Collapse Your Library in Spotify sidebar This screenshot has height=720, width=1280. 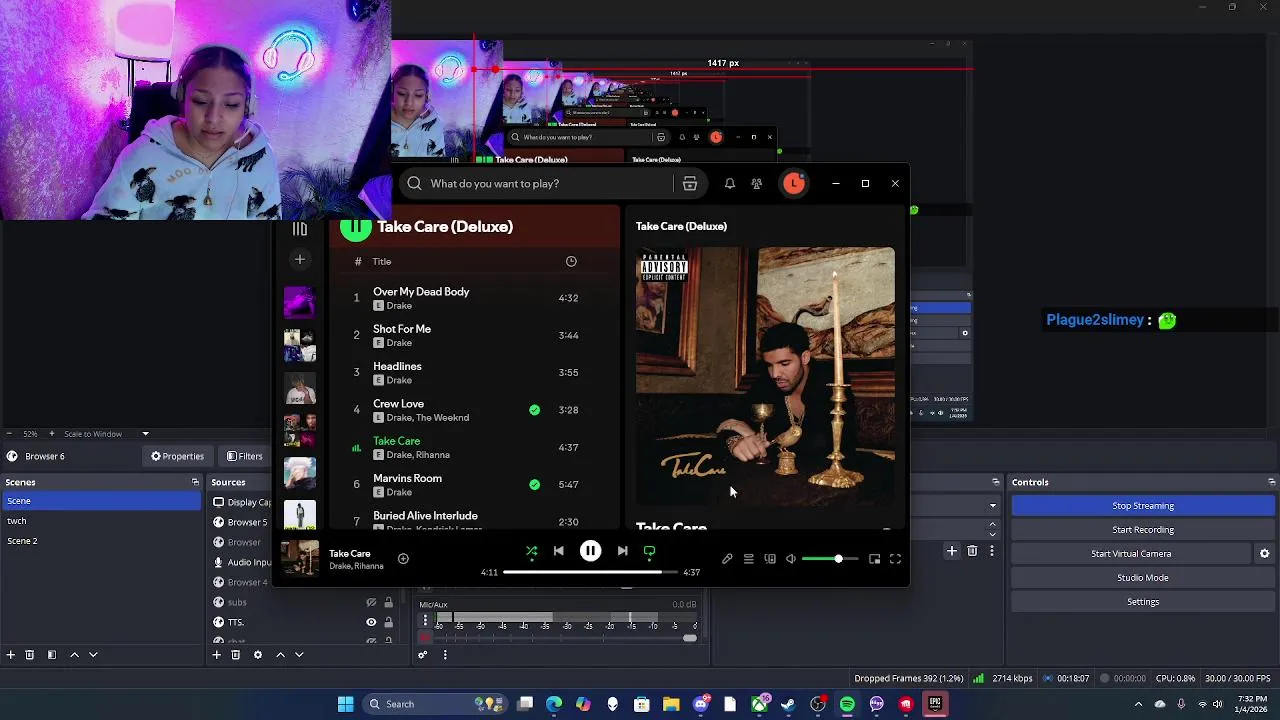coord(299,229)
